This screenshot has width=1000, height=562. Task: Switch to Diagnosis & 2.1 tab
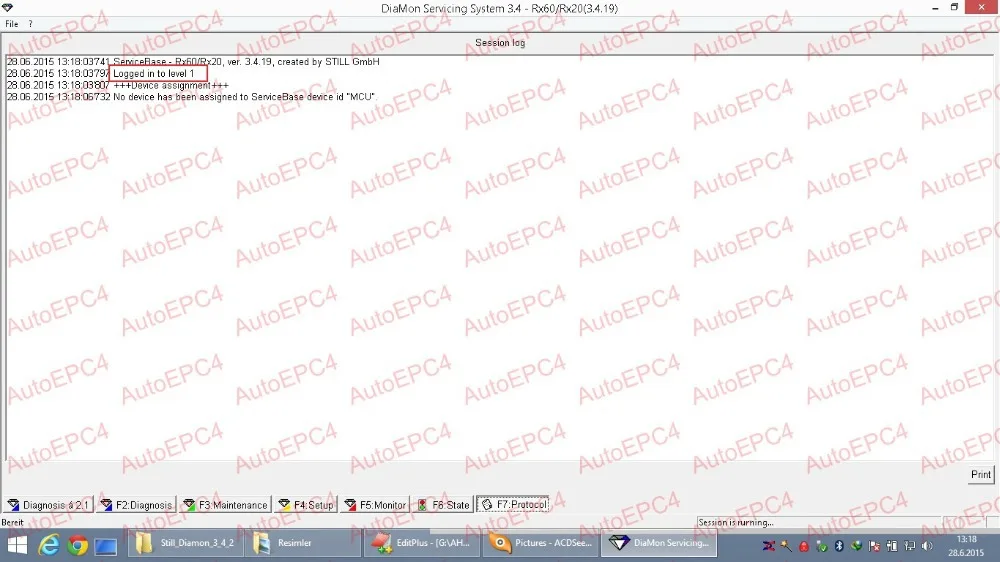click(x=49, y=505)
